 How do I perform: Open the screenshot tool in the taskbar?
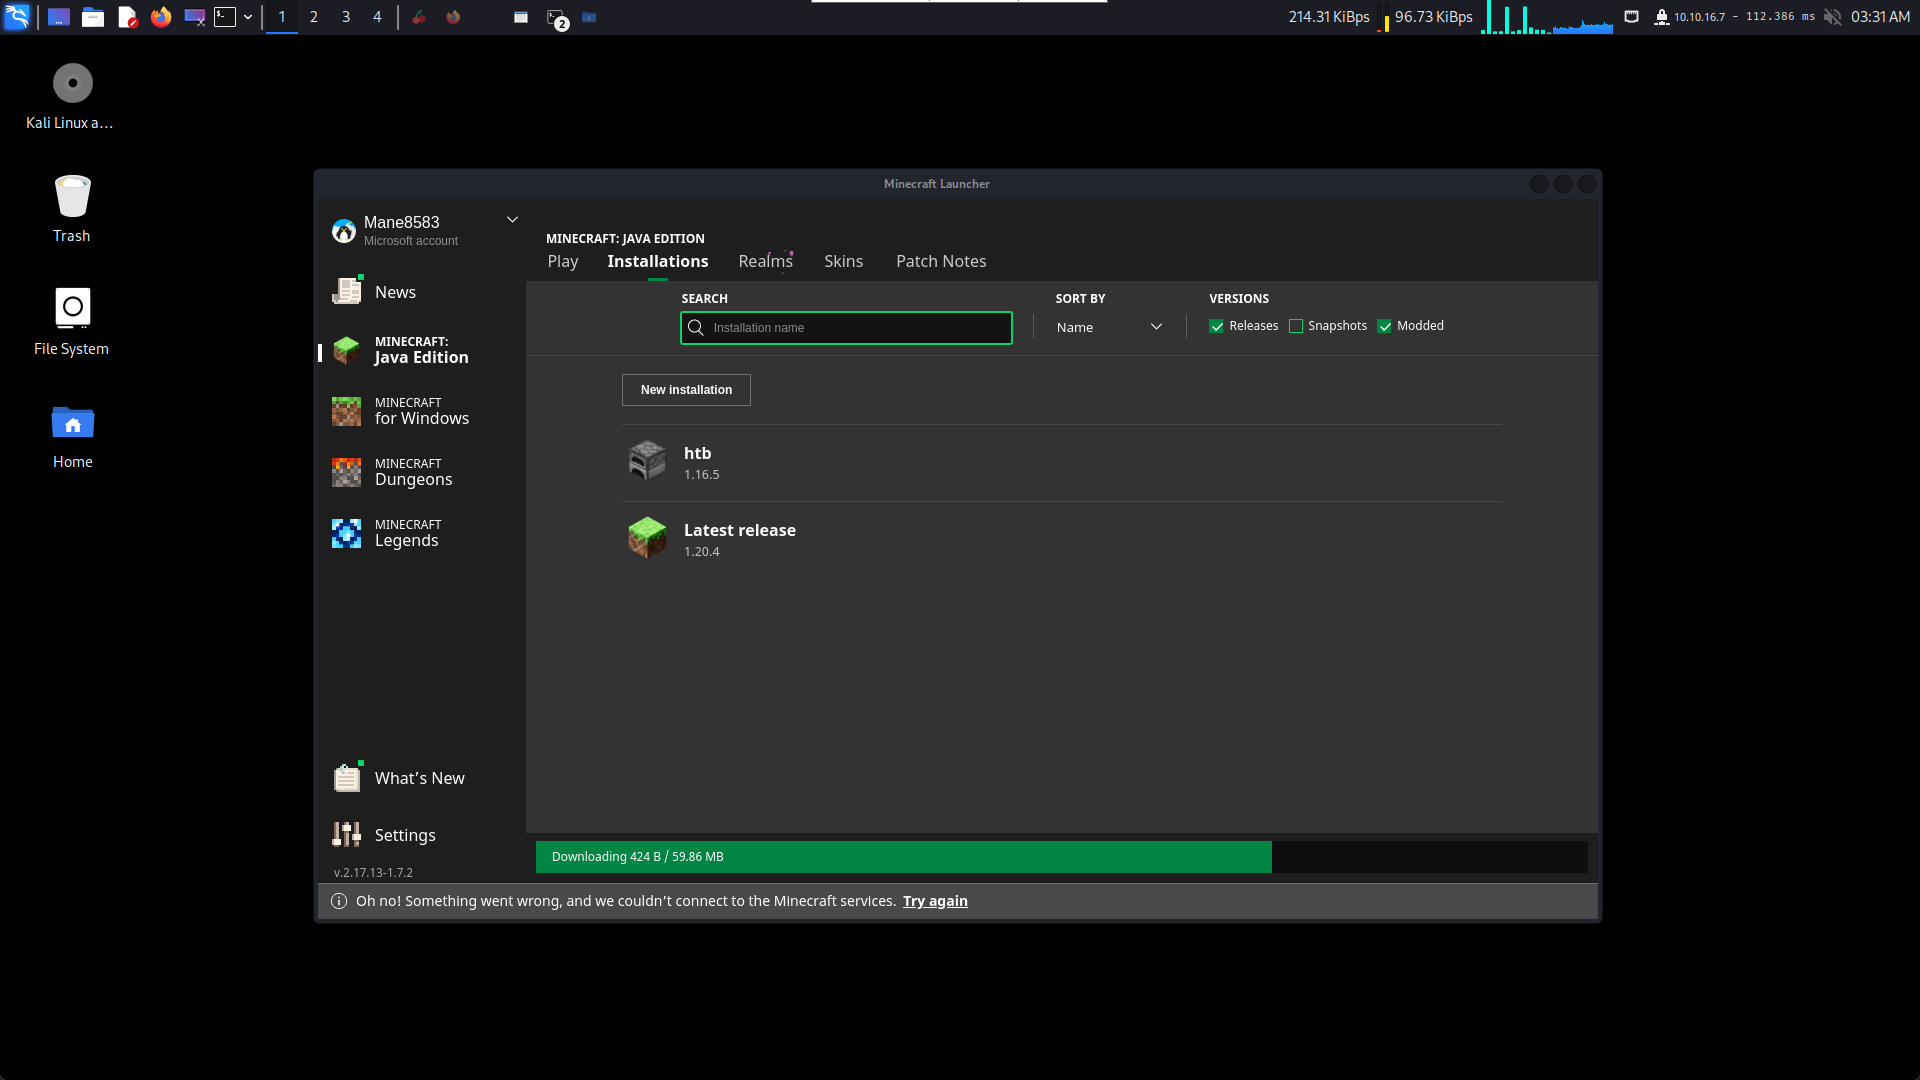point(195,17)
